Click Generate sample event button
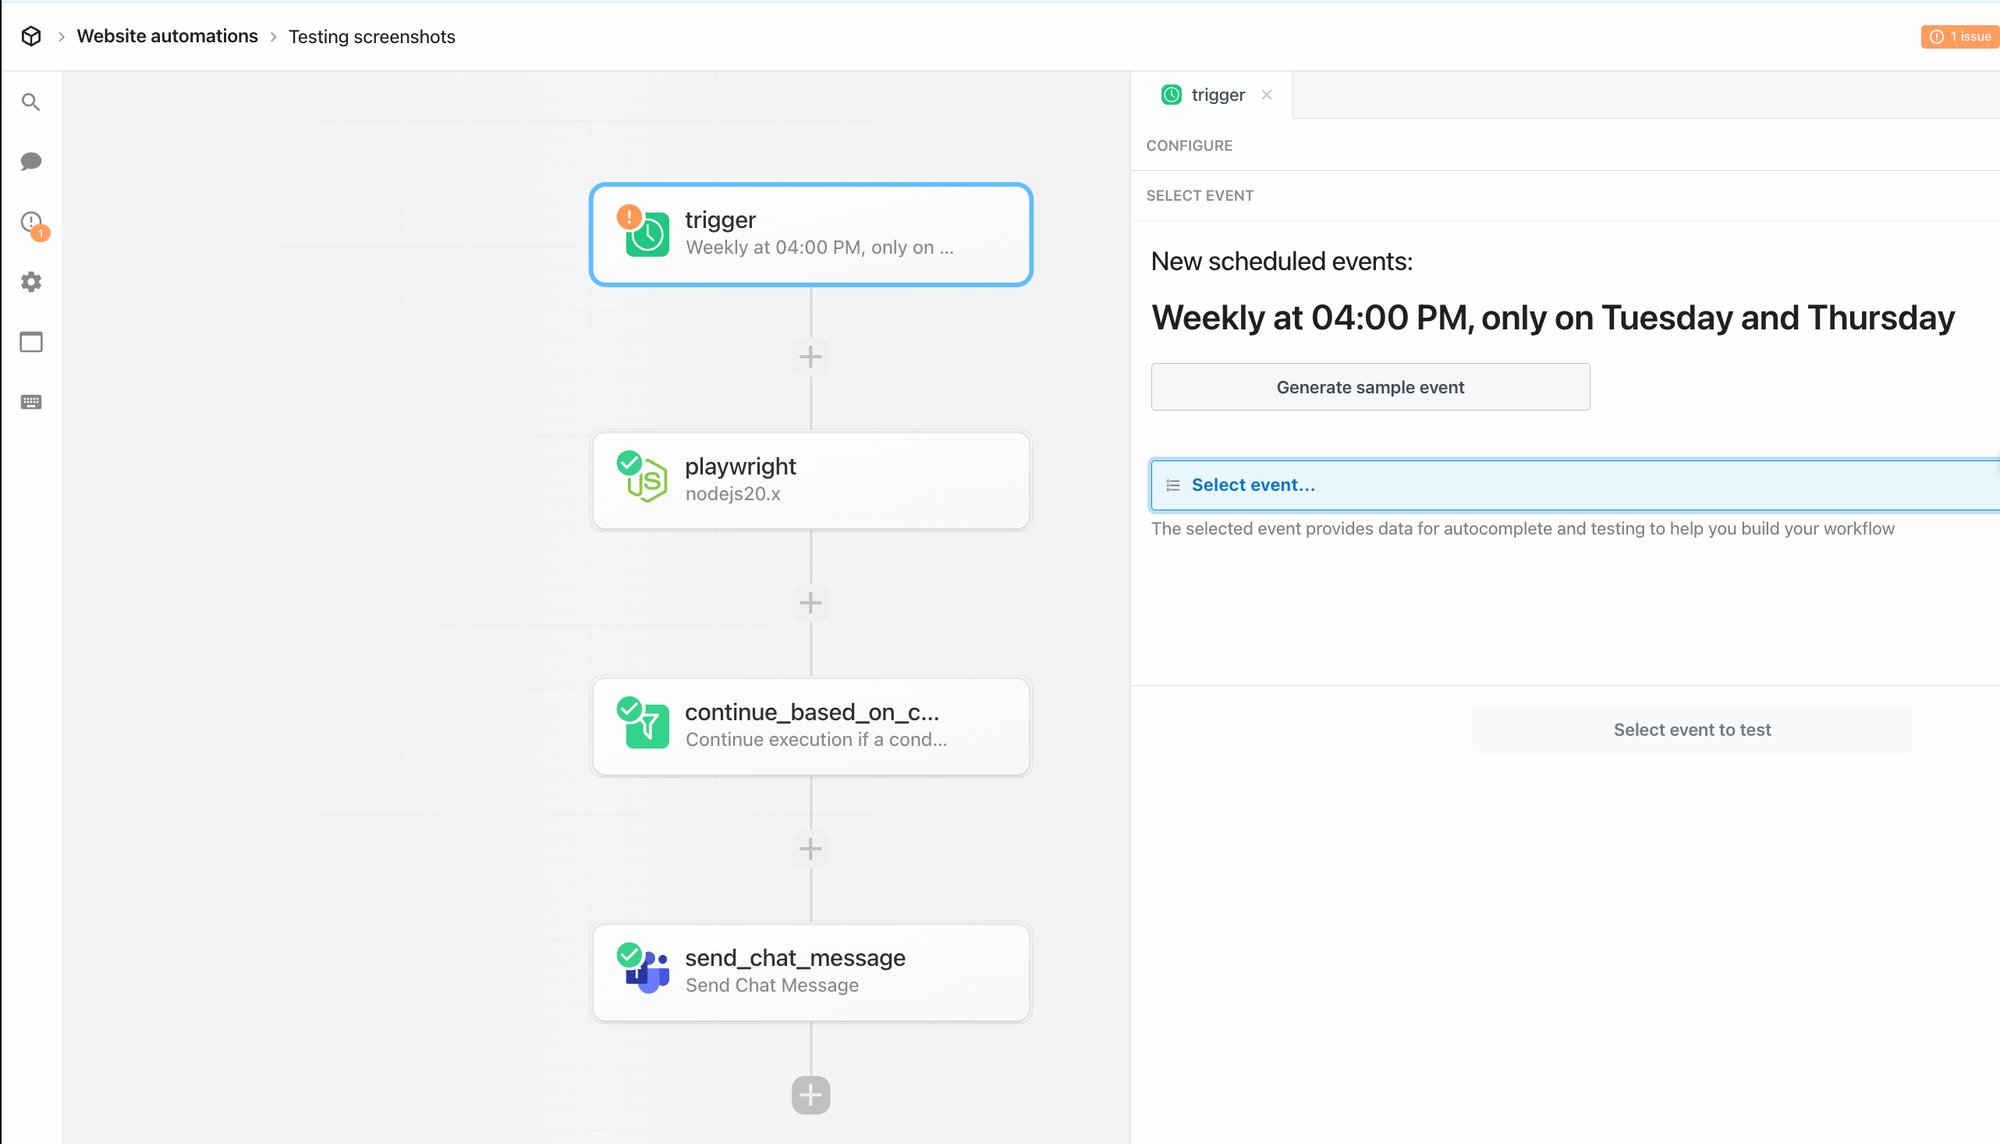 coord(1370,387)
